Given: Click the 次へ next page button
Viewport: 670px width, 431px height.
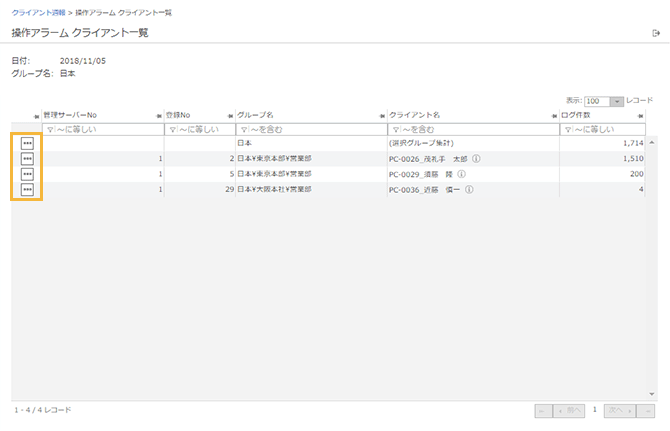Looking at the screenshot, I should point(620,410).
